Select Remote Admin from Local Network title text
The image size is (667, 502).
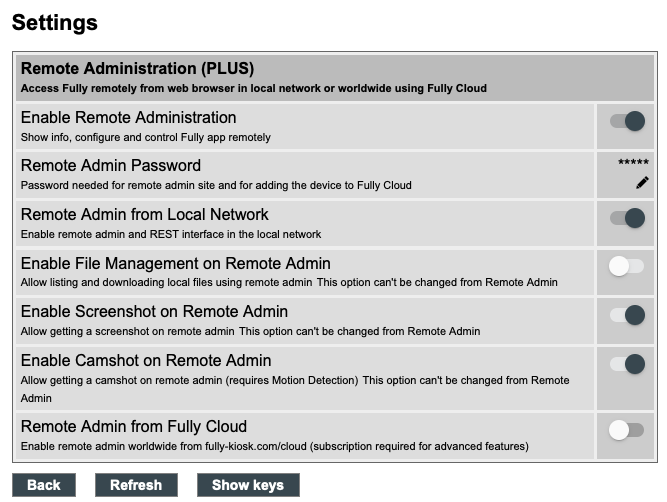click(x=145, y=215)
